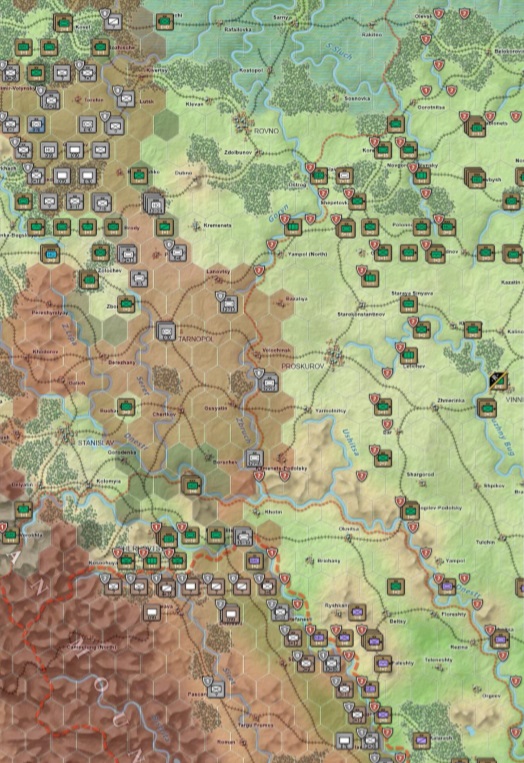Select the white-symbol unit east of Ostrog
Screen dimensions: 524x763
coord(344,176)
